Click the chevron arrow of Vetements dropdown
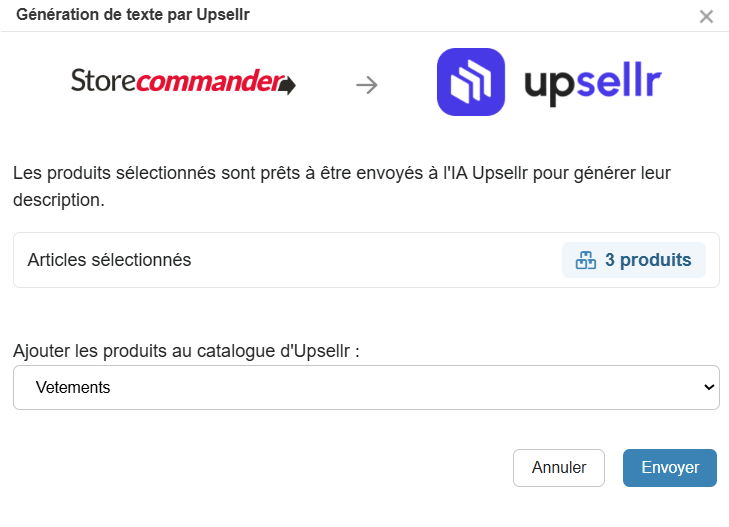Image resolution: width=729 pixels, height=527 pixels. click(709, 387)
